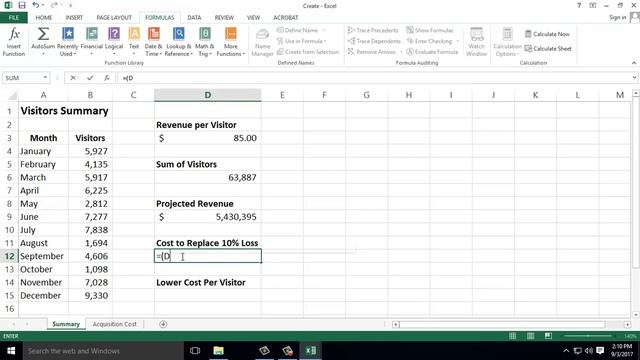Click the select-all corner triangle

13,96
